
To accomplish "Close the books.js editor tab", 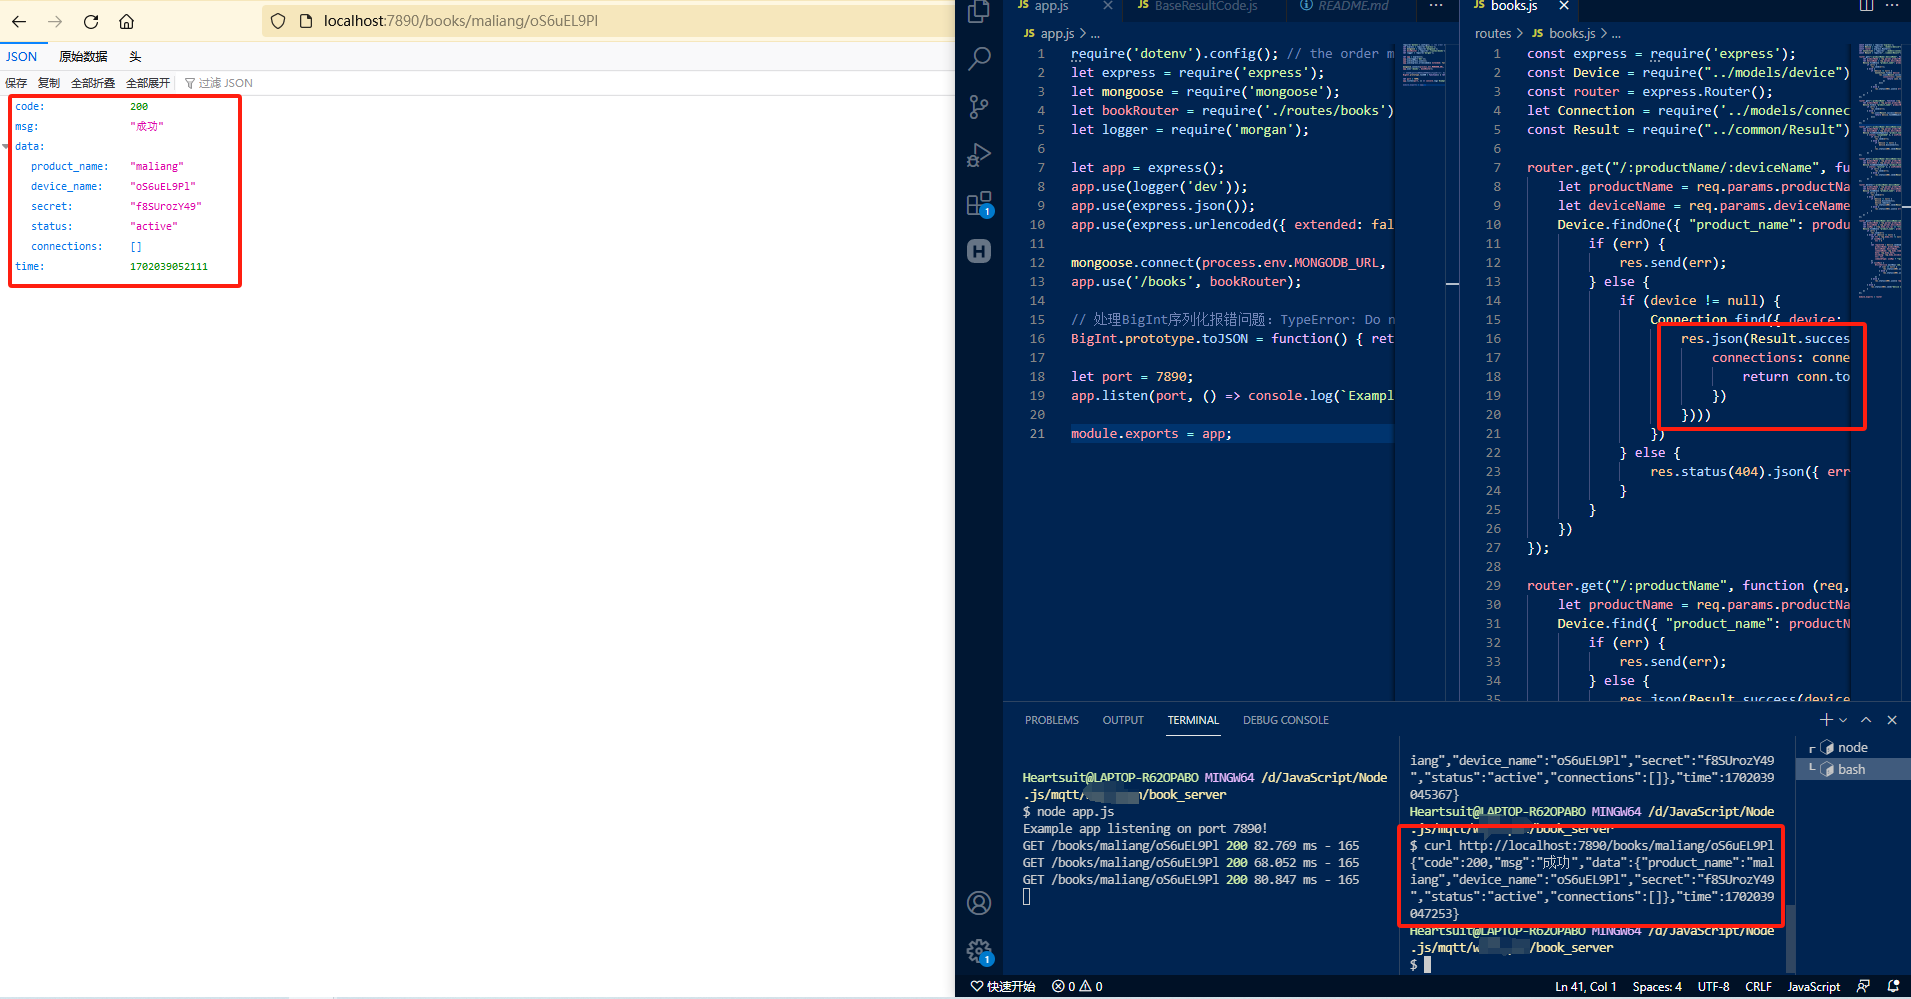I will pyautogui.click(x=1564, y=6).
